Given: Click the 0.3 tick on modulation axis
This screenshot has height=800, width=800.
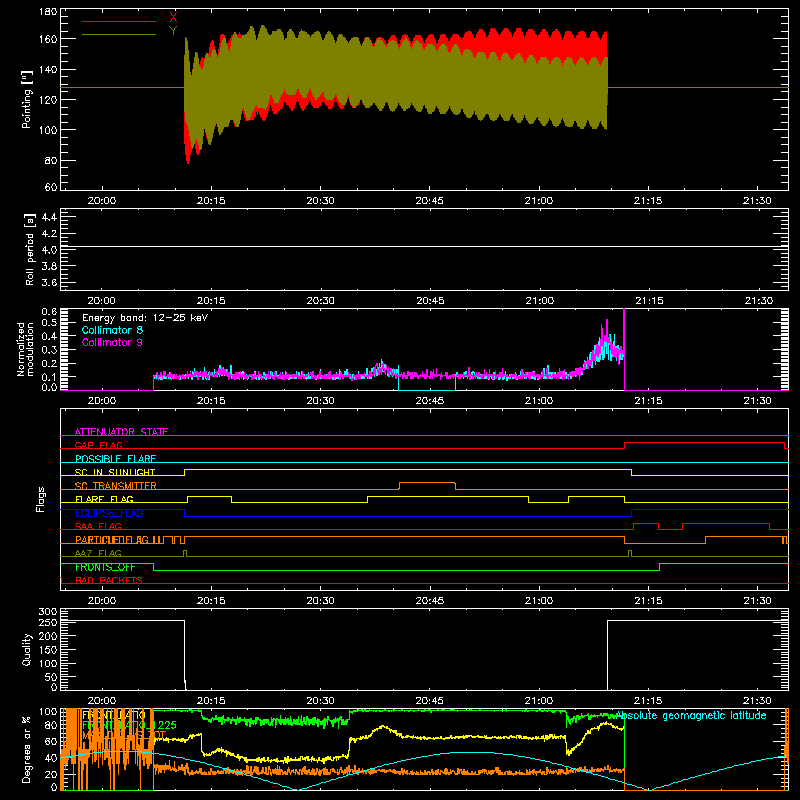Looking at the screenshot, I should tap(49, 350).
